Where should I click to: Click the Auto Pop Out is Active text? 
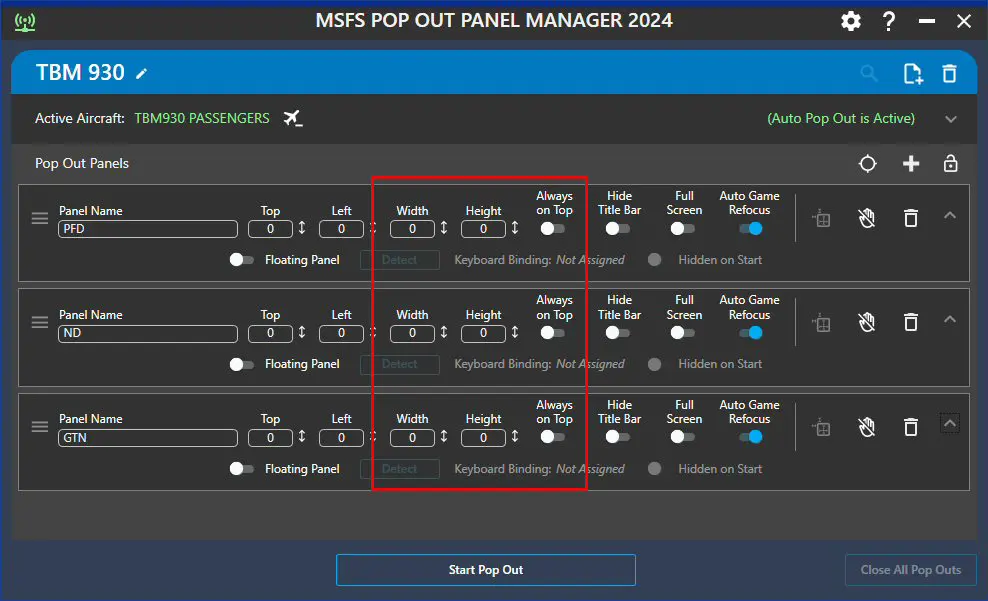pos(841,118)
